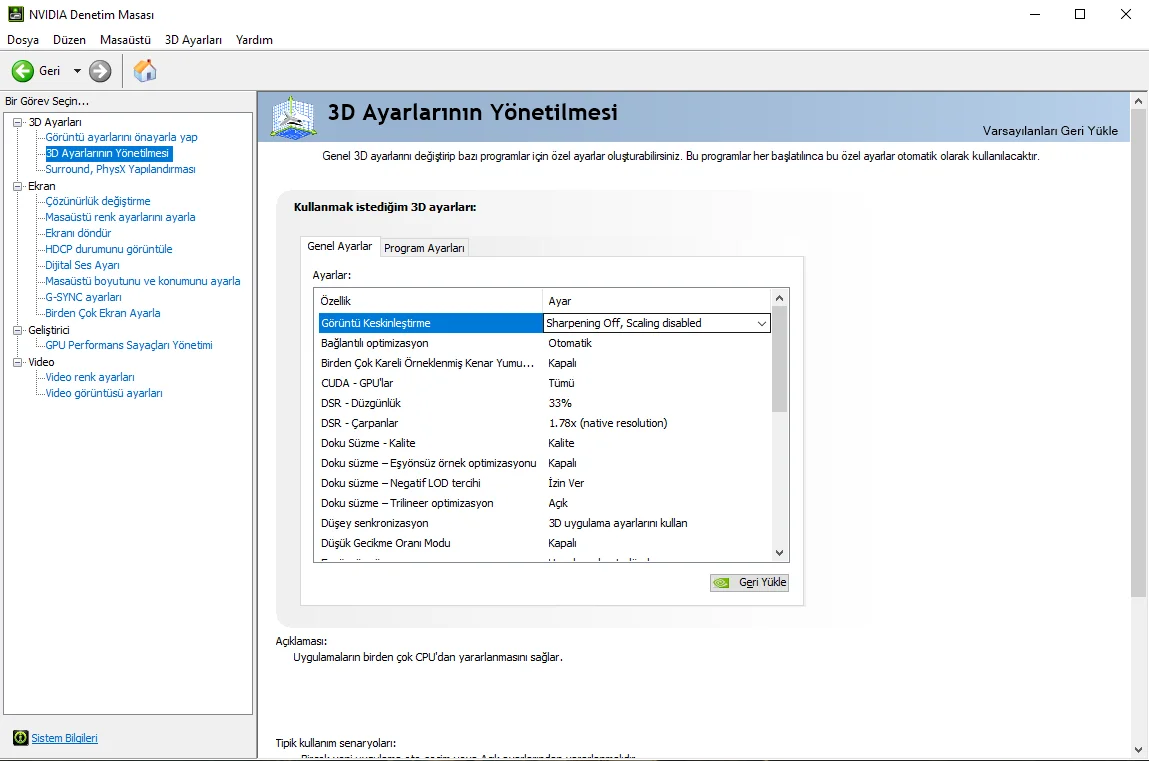
Task: Open GPU Performans Sayaçları Yönetimi
Action: pos(129,345)
